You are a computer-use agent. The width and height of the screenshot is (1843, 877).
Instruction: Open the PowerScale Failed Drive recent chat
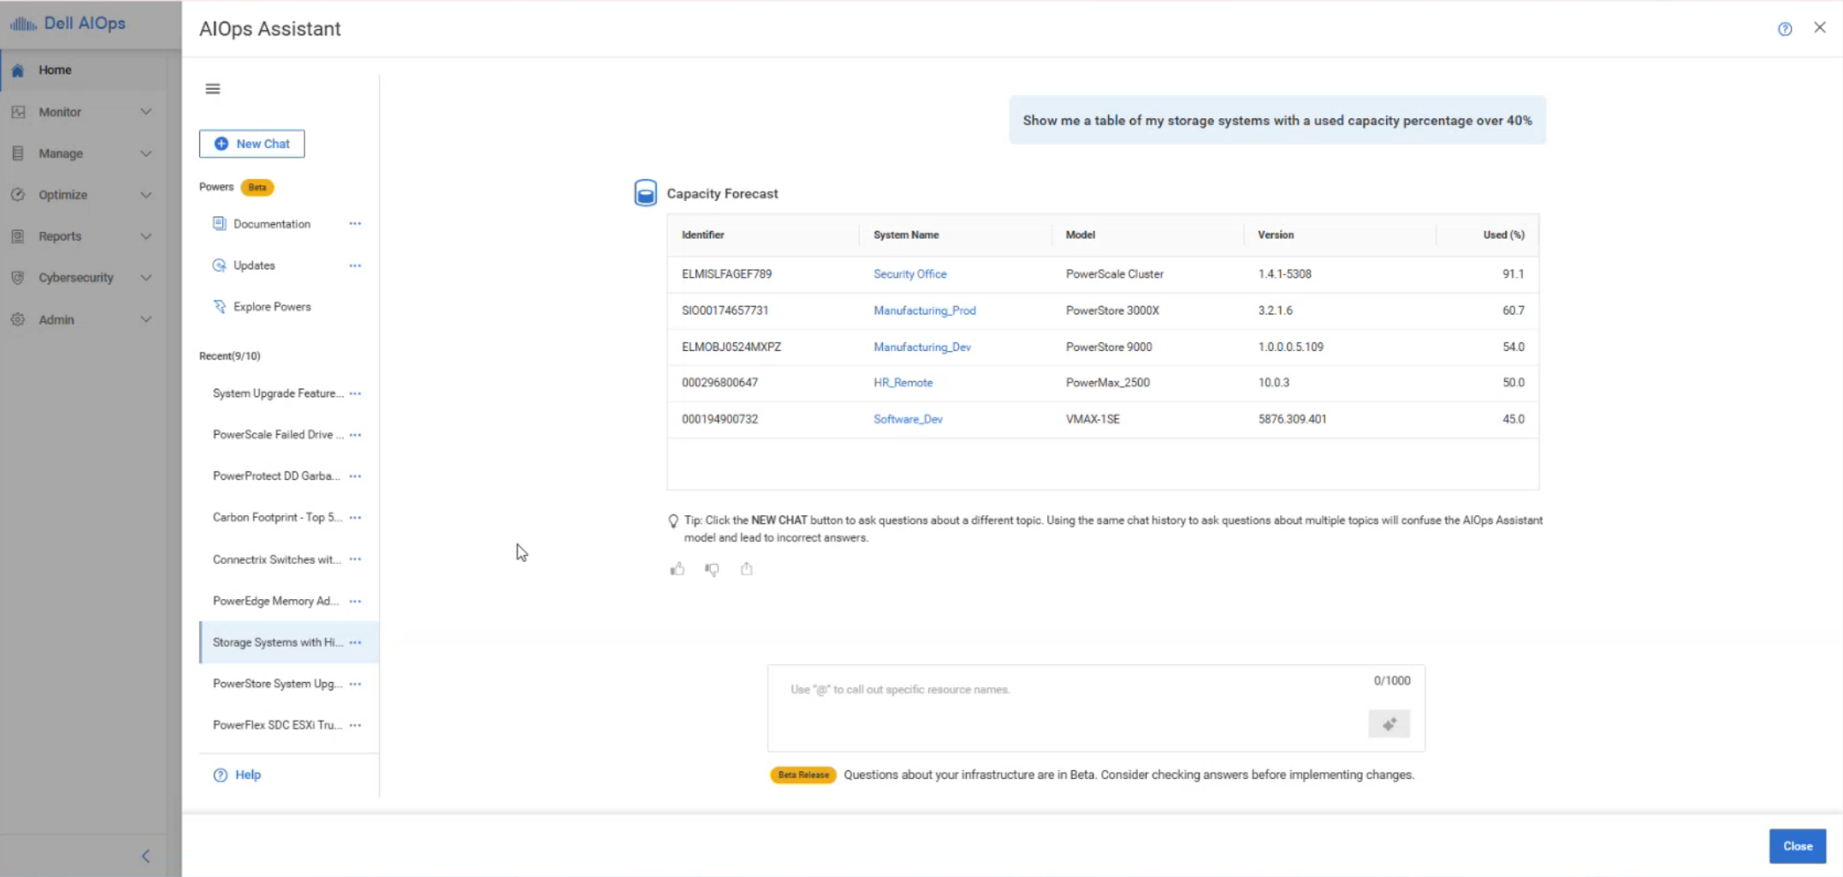[277, 435]
